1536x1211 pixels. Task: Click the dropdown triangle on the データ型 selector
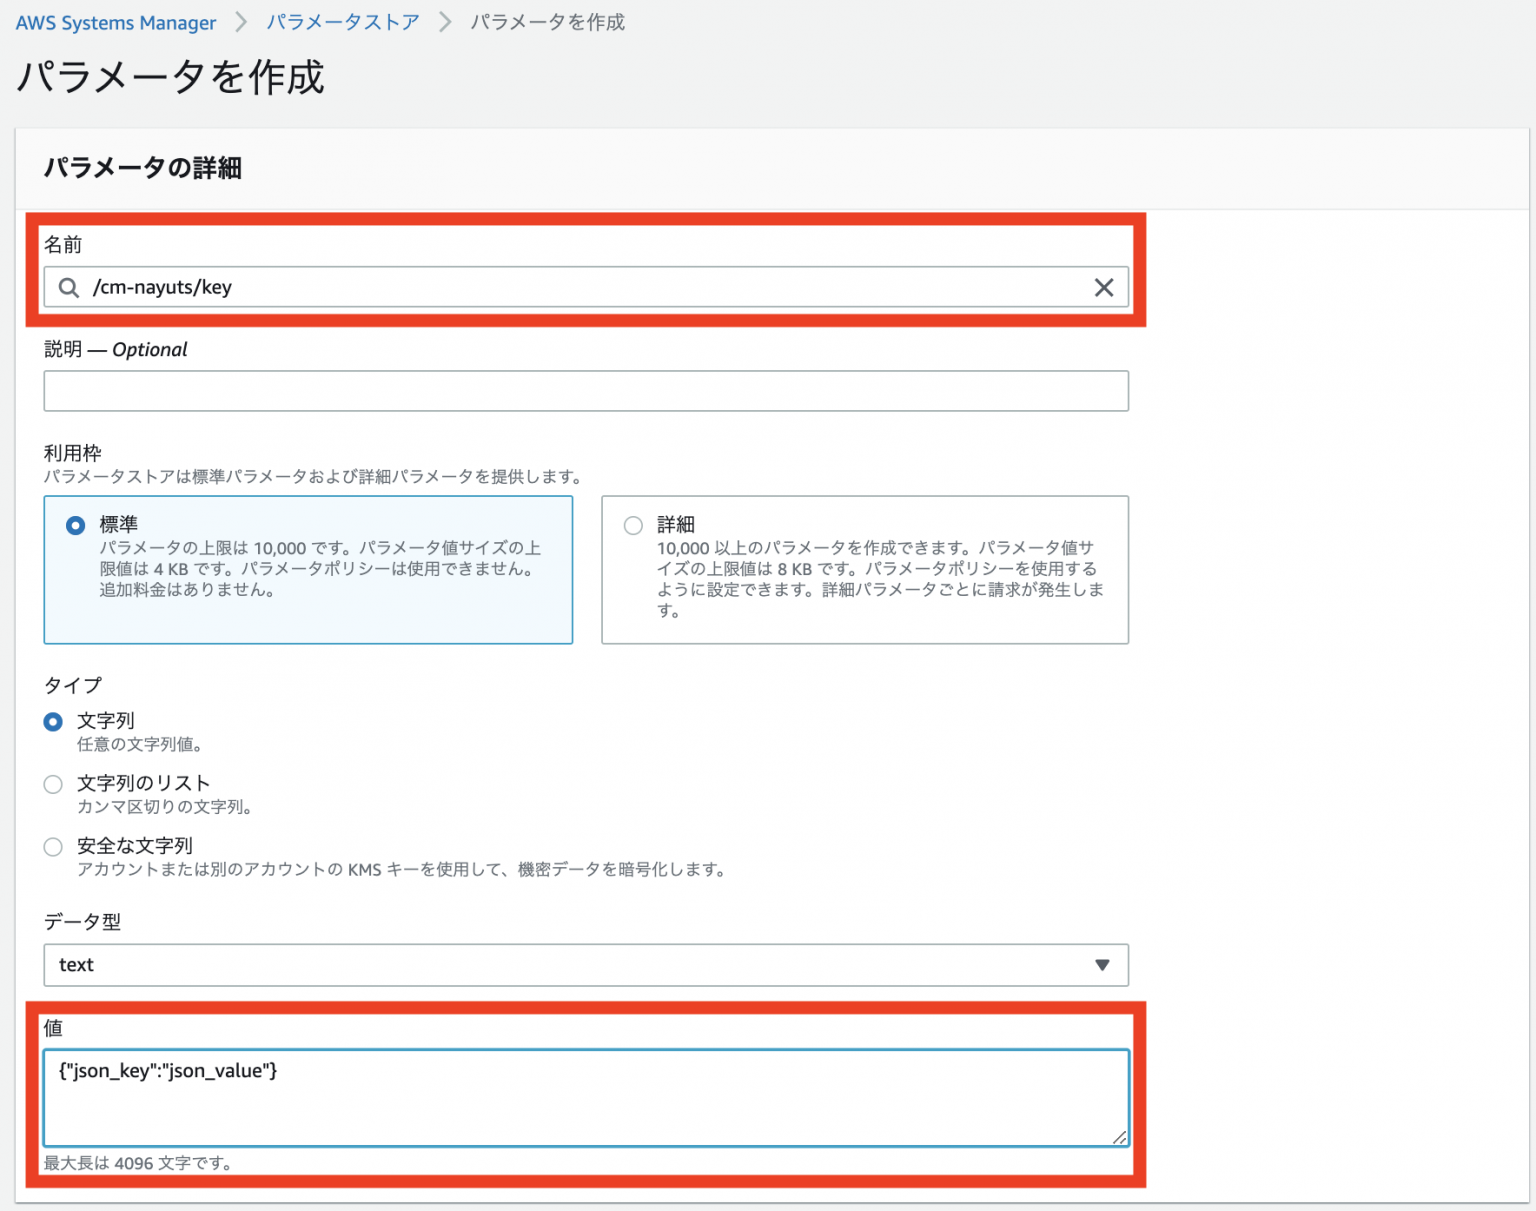[1102, 965]
